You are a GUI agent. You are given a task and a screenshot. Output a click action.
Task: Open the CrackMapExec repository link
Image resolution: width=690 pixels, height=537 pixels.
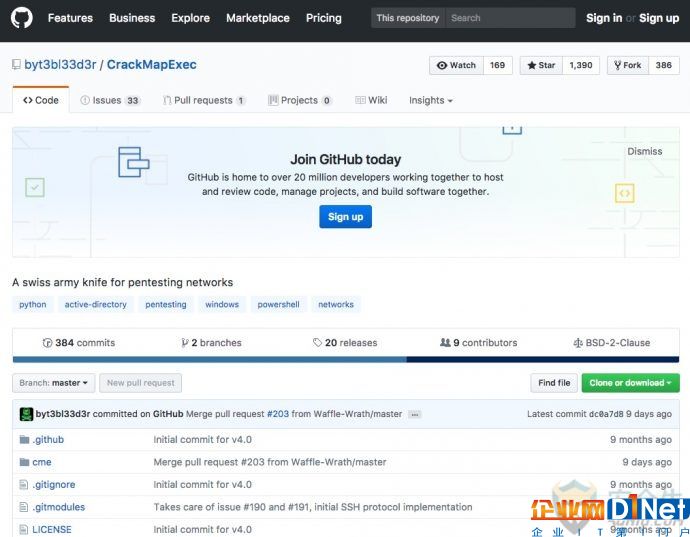[x=151, y=65]
